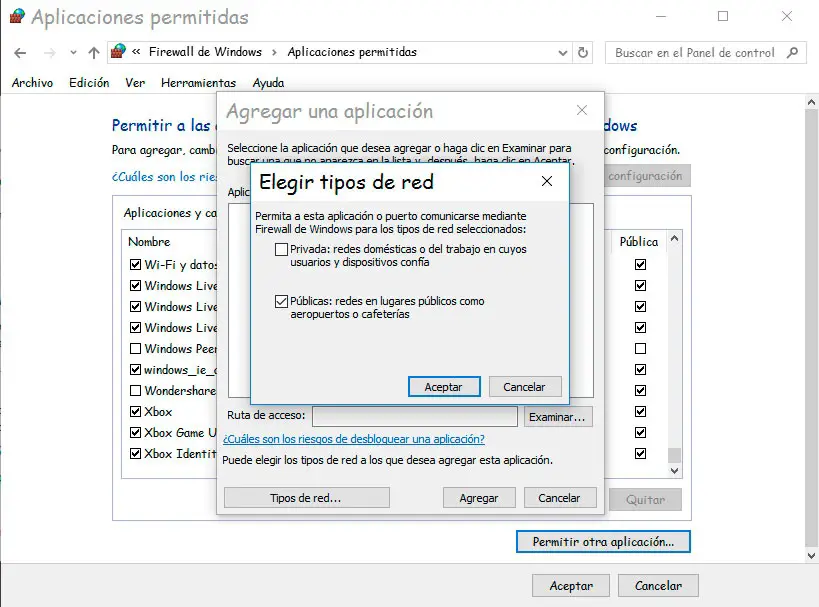
Task: Click Aceptar at the bottom of the window
Action: pos(571,586)
